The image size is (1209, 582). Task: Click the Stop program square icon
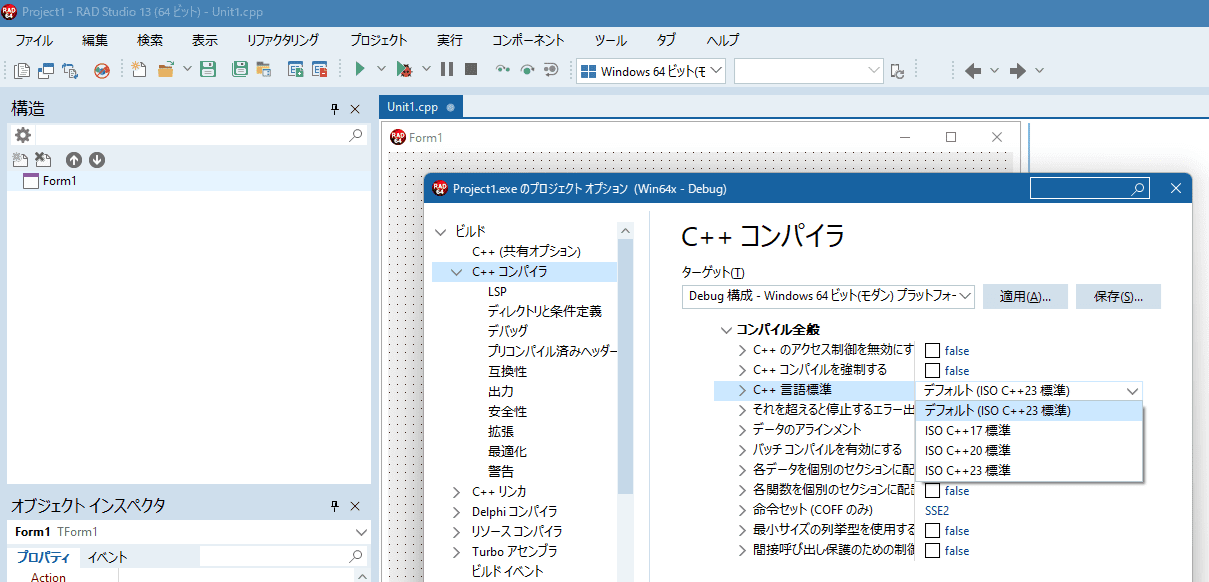click(x=471, y=70)
